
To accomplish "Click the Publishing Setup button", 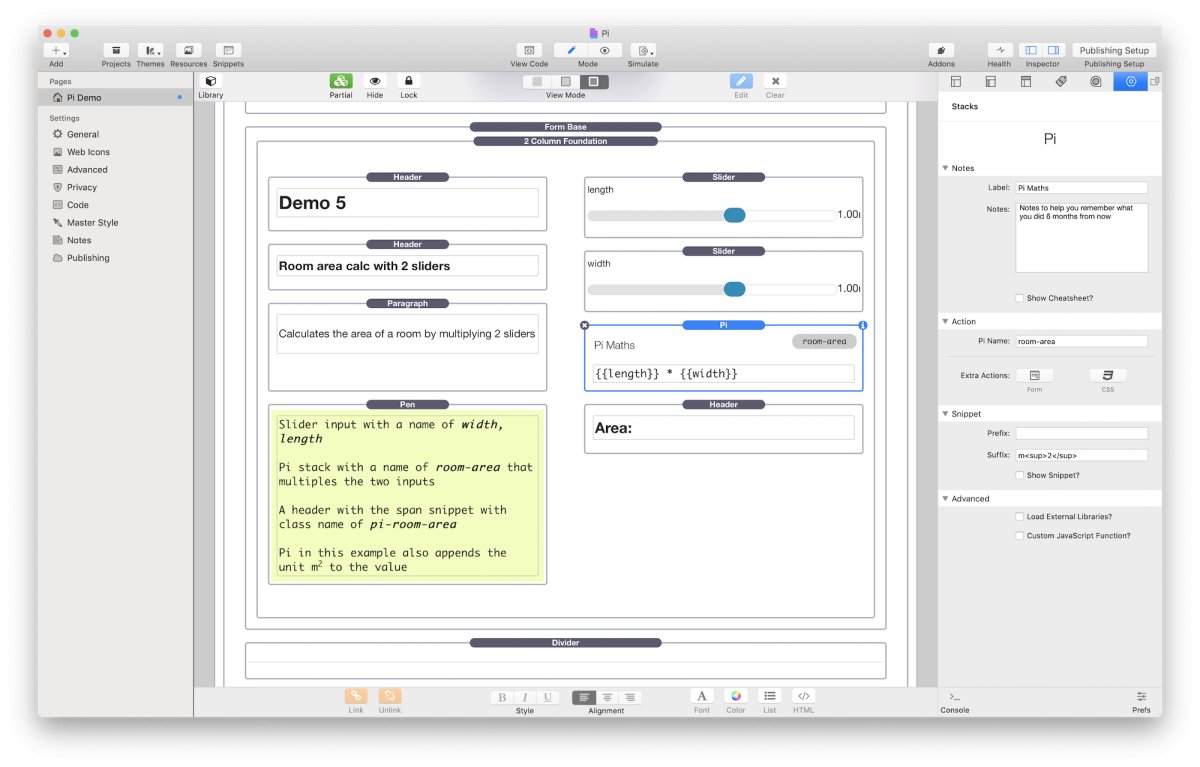I will tap(1114, 50).
